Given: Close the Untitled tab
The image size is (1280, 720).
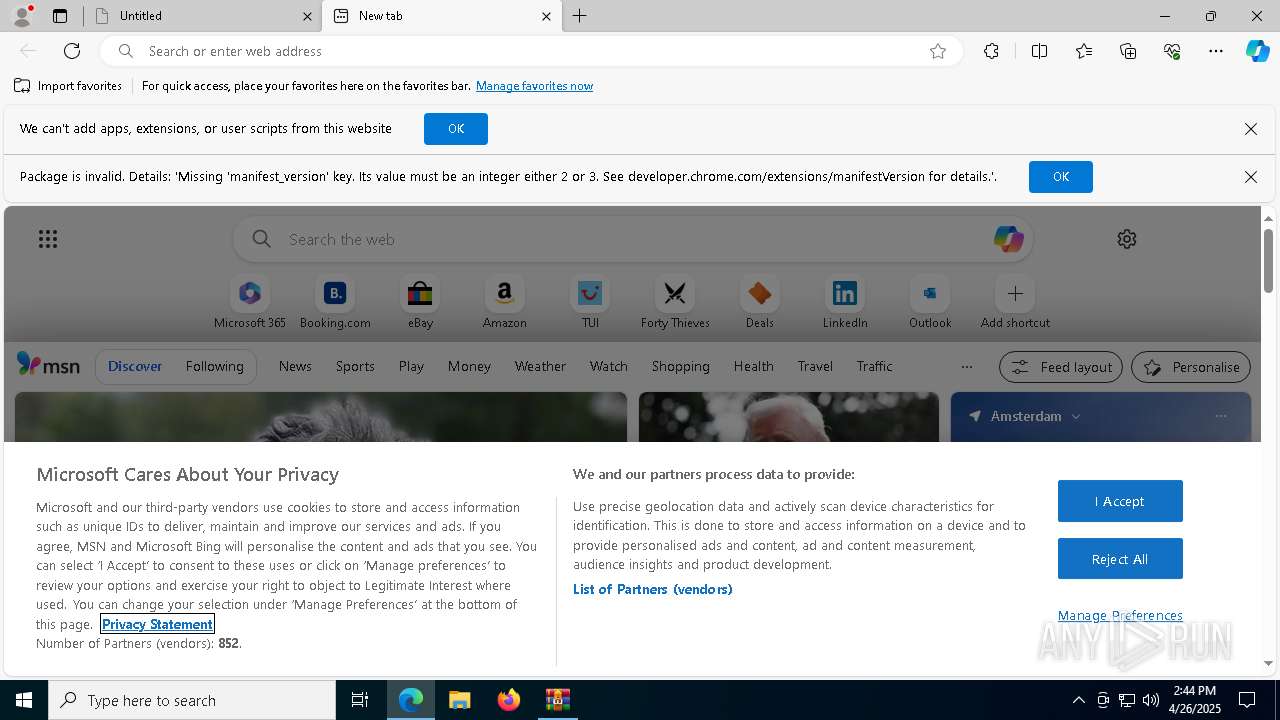Looking at the screenshot, I should click(307, 16).
